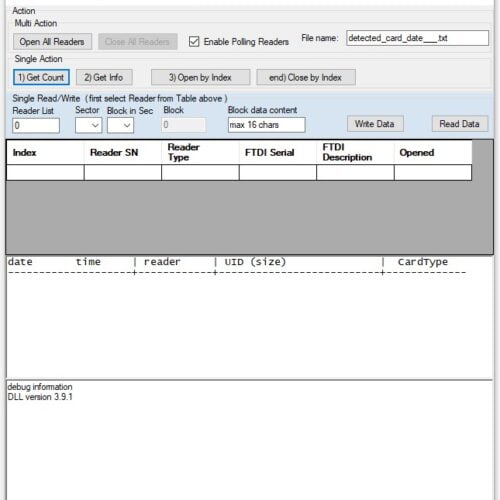500x500 pixels.
Task: Click the 3) Open by Index button
Action: [200, 77]
